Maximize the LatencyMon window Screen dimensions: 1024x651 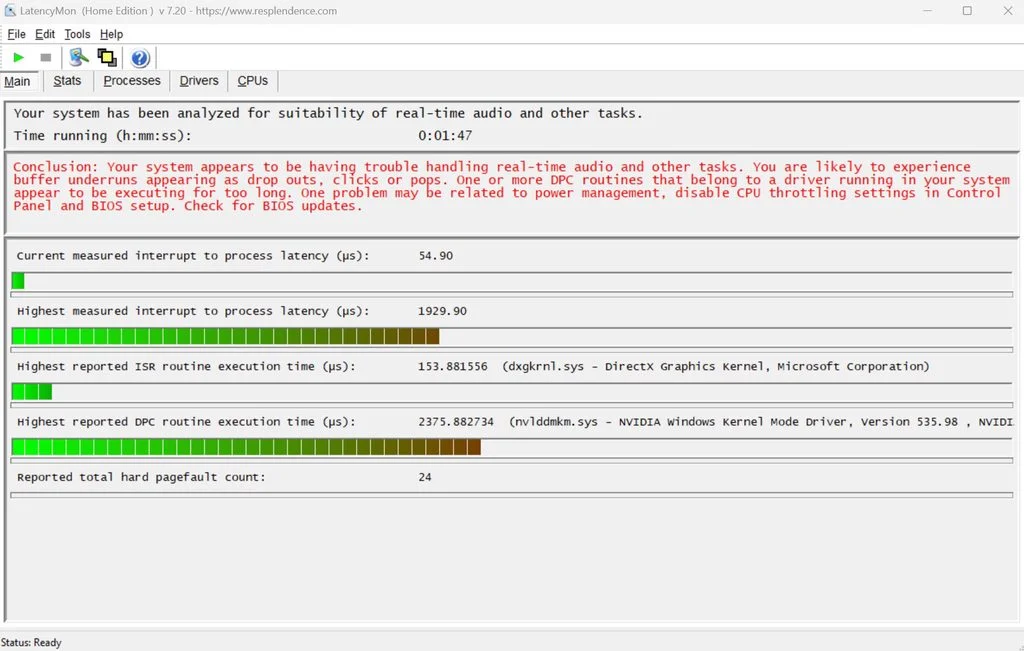pos(967,10)
